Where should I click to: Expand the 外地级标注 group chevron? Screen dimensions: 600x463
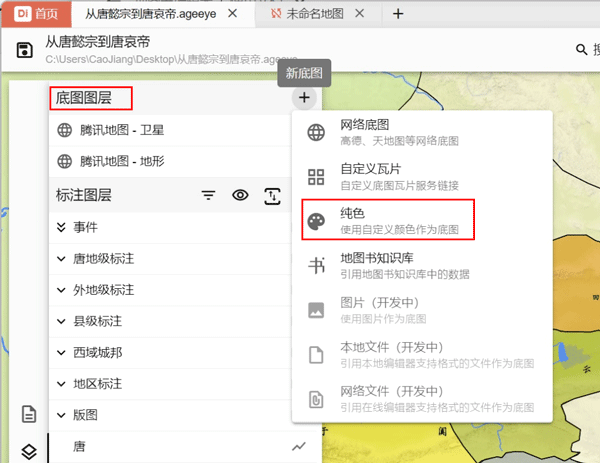click(61, 290)
